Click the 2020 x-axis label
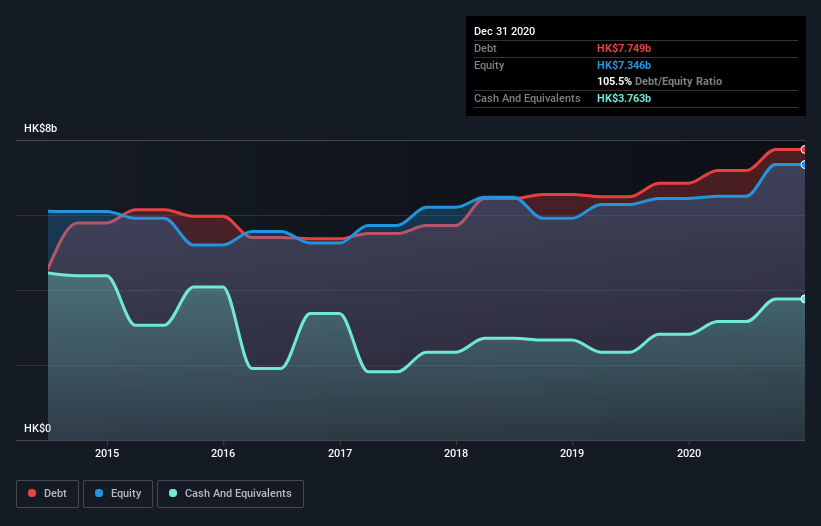 tap(689, 453)
